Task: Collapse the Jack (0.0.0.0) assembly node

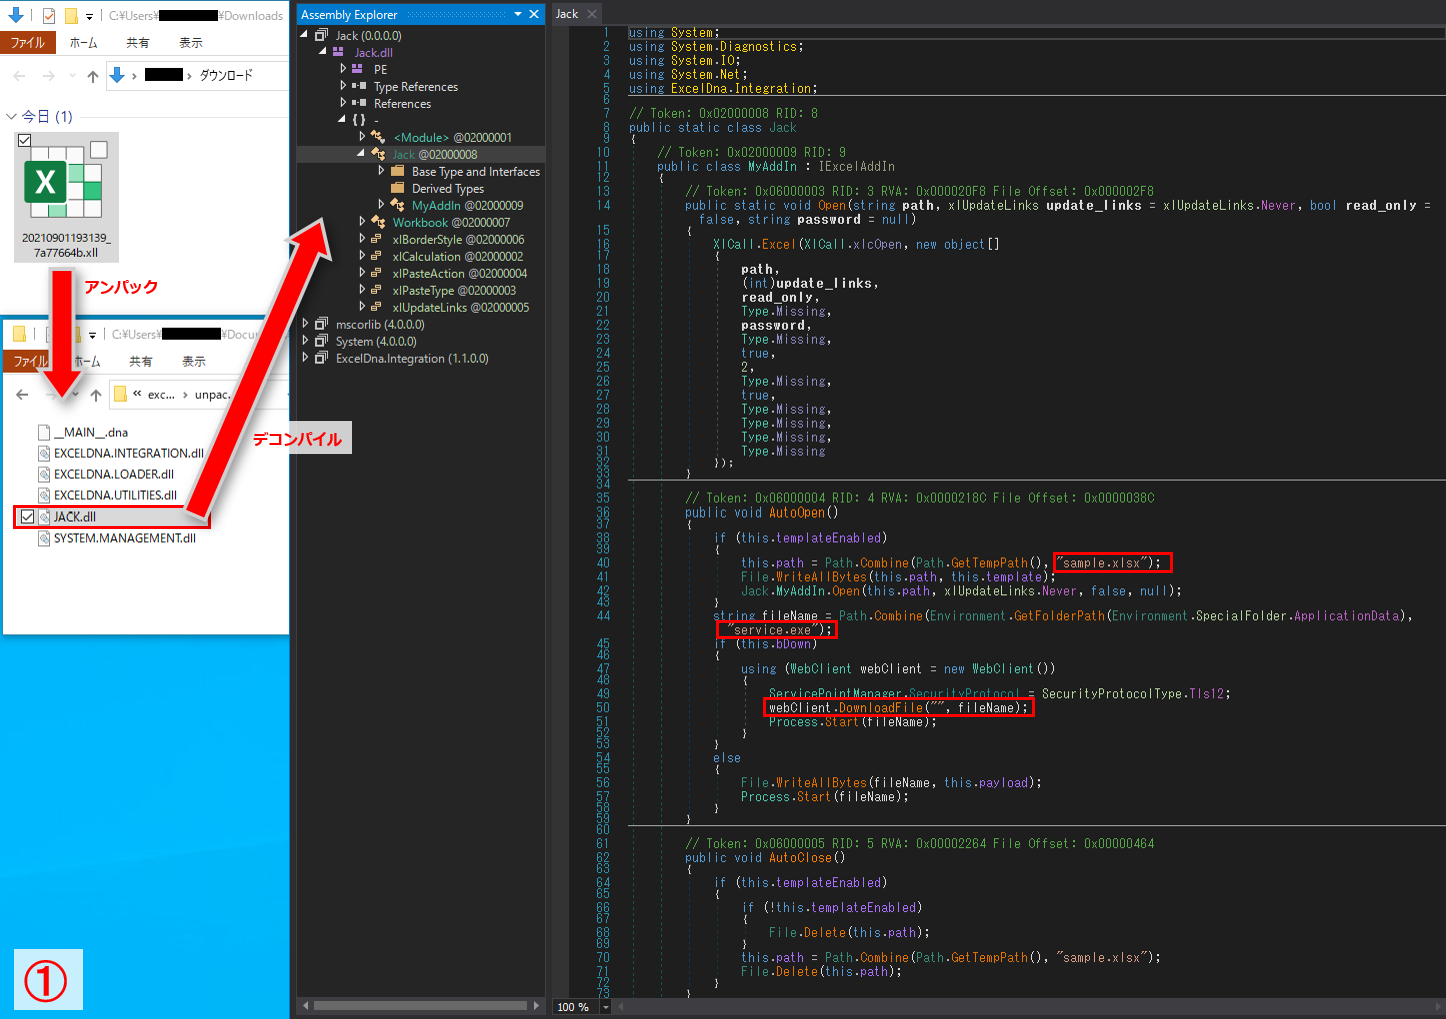Action: point(305,35)
